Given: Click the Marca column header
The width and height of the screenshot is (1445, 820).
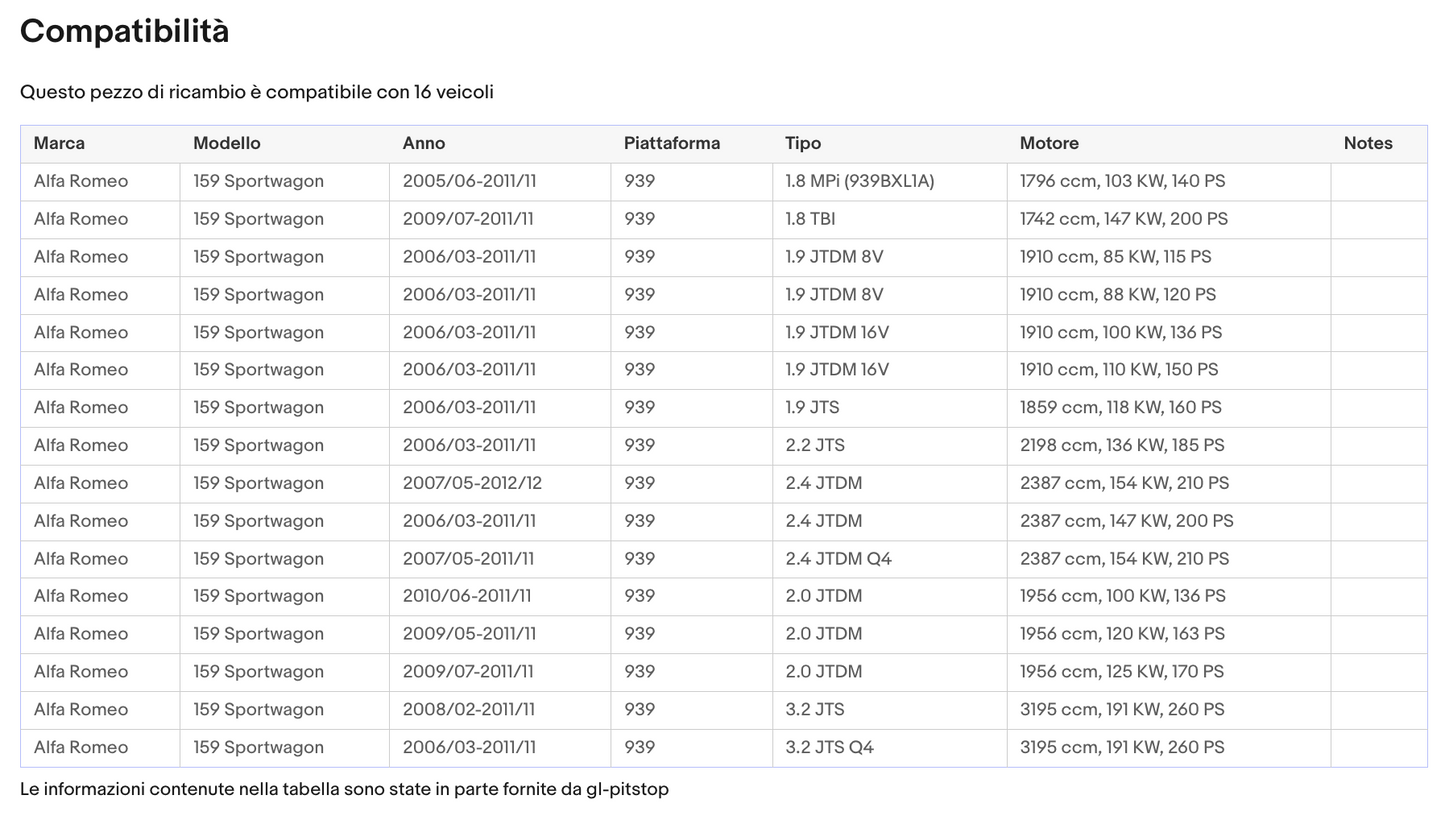Looking at the screenshot, I should tap(59, 143).
